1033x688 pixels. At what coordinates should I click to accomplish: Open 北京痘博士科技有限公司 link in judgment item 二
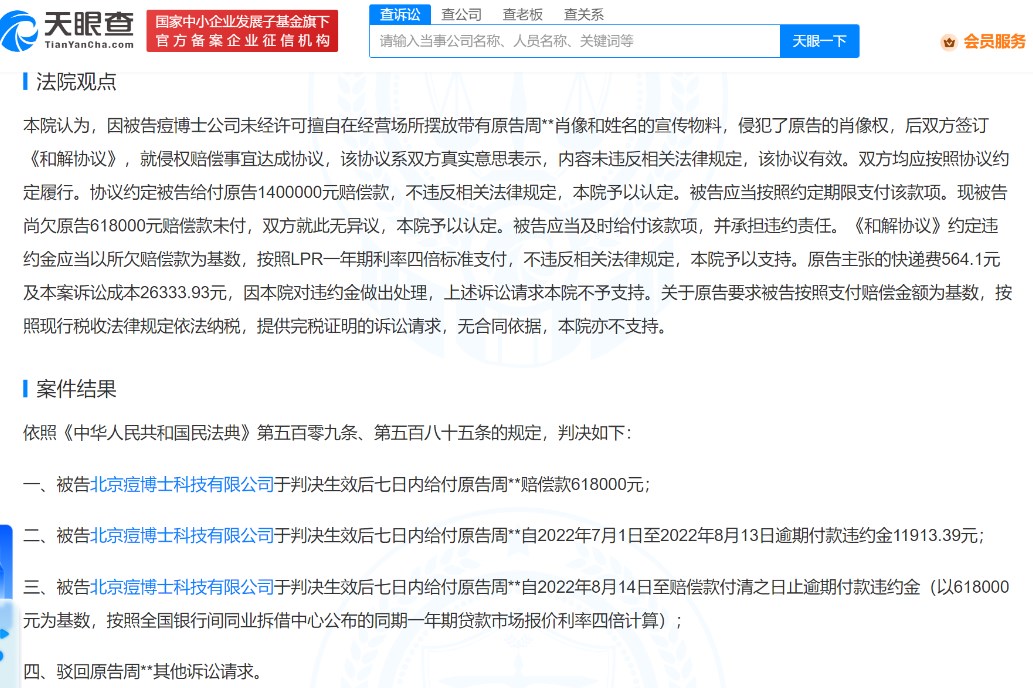click(x=182, y=535)
